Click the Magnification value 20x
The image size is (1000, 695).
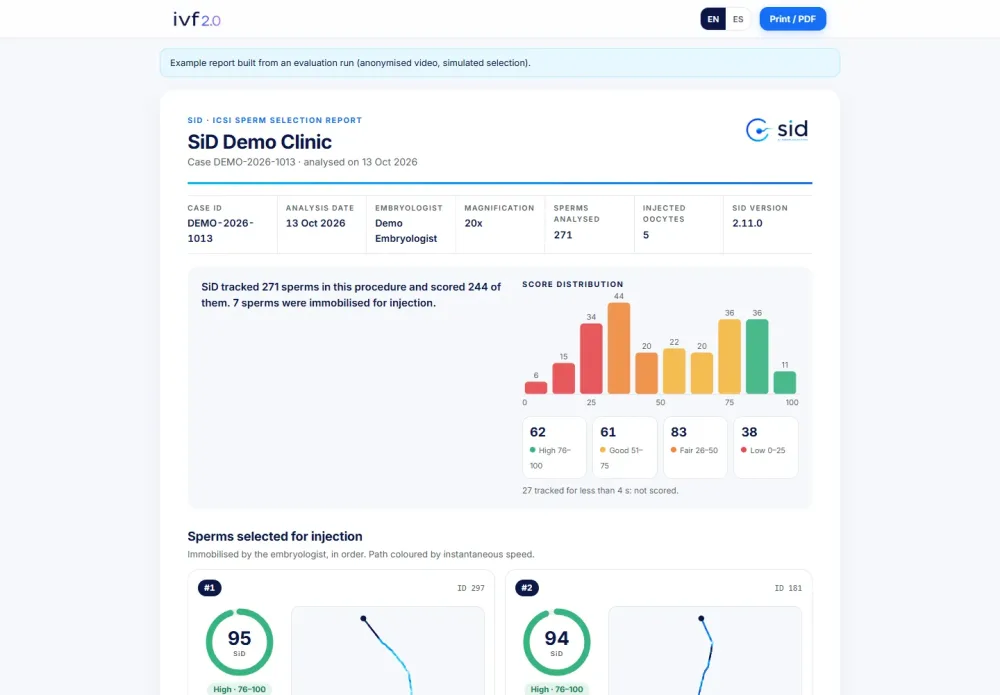coord(473,223)
